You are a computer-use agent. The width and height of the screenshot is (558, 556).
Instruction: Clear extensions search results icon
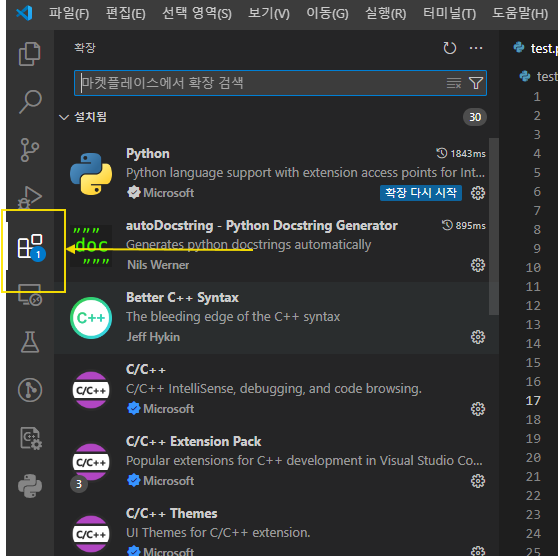coord(454,83)
